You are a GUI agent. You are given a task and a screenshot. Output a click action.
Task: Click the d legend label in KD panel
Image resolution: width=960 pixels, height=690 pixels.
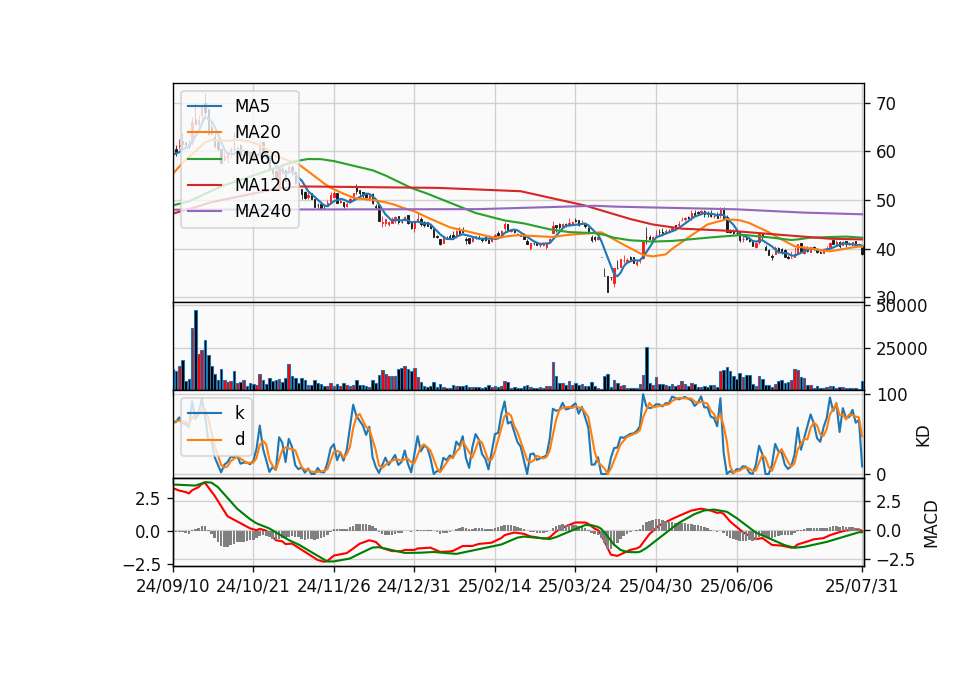240,439
